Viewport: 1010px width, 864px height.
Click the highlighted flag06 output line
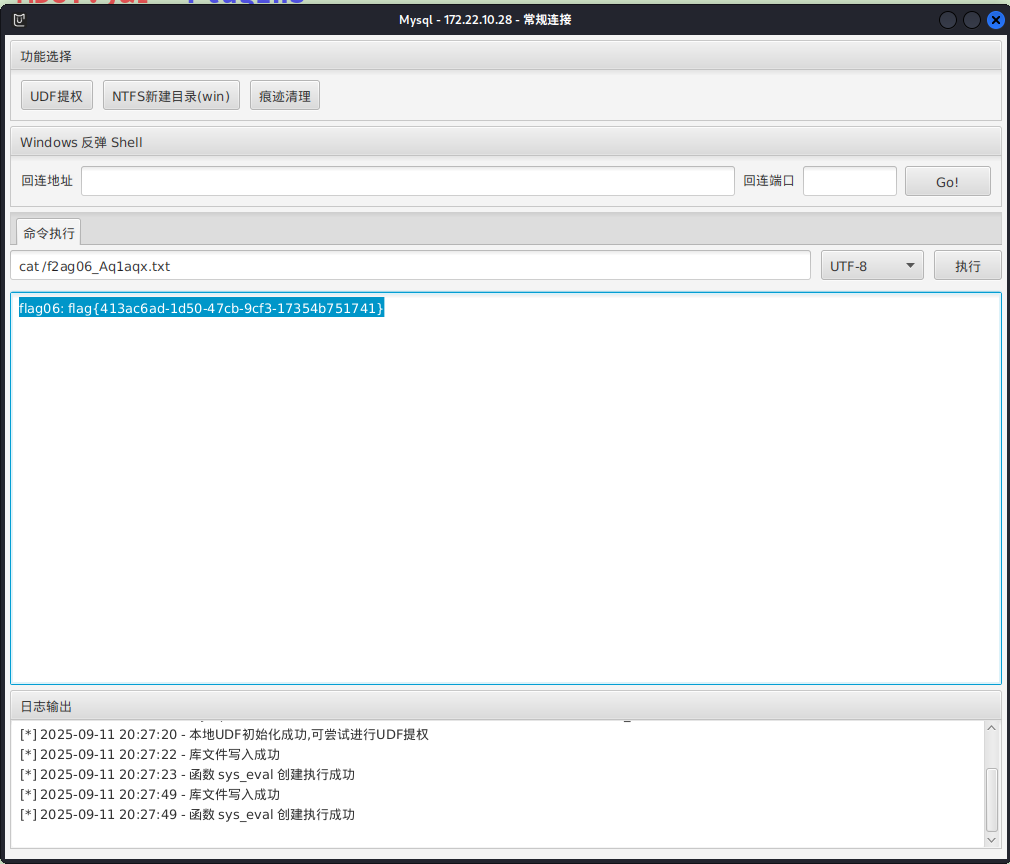click(202, 308)
